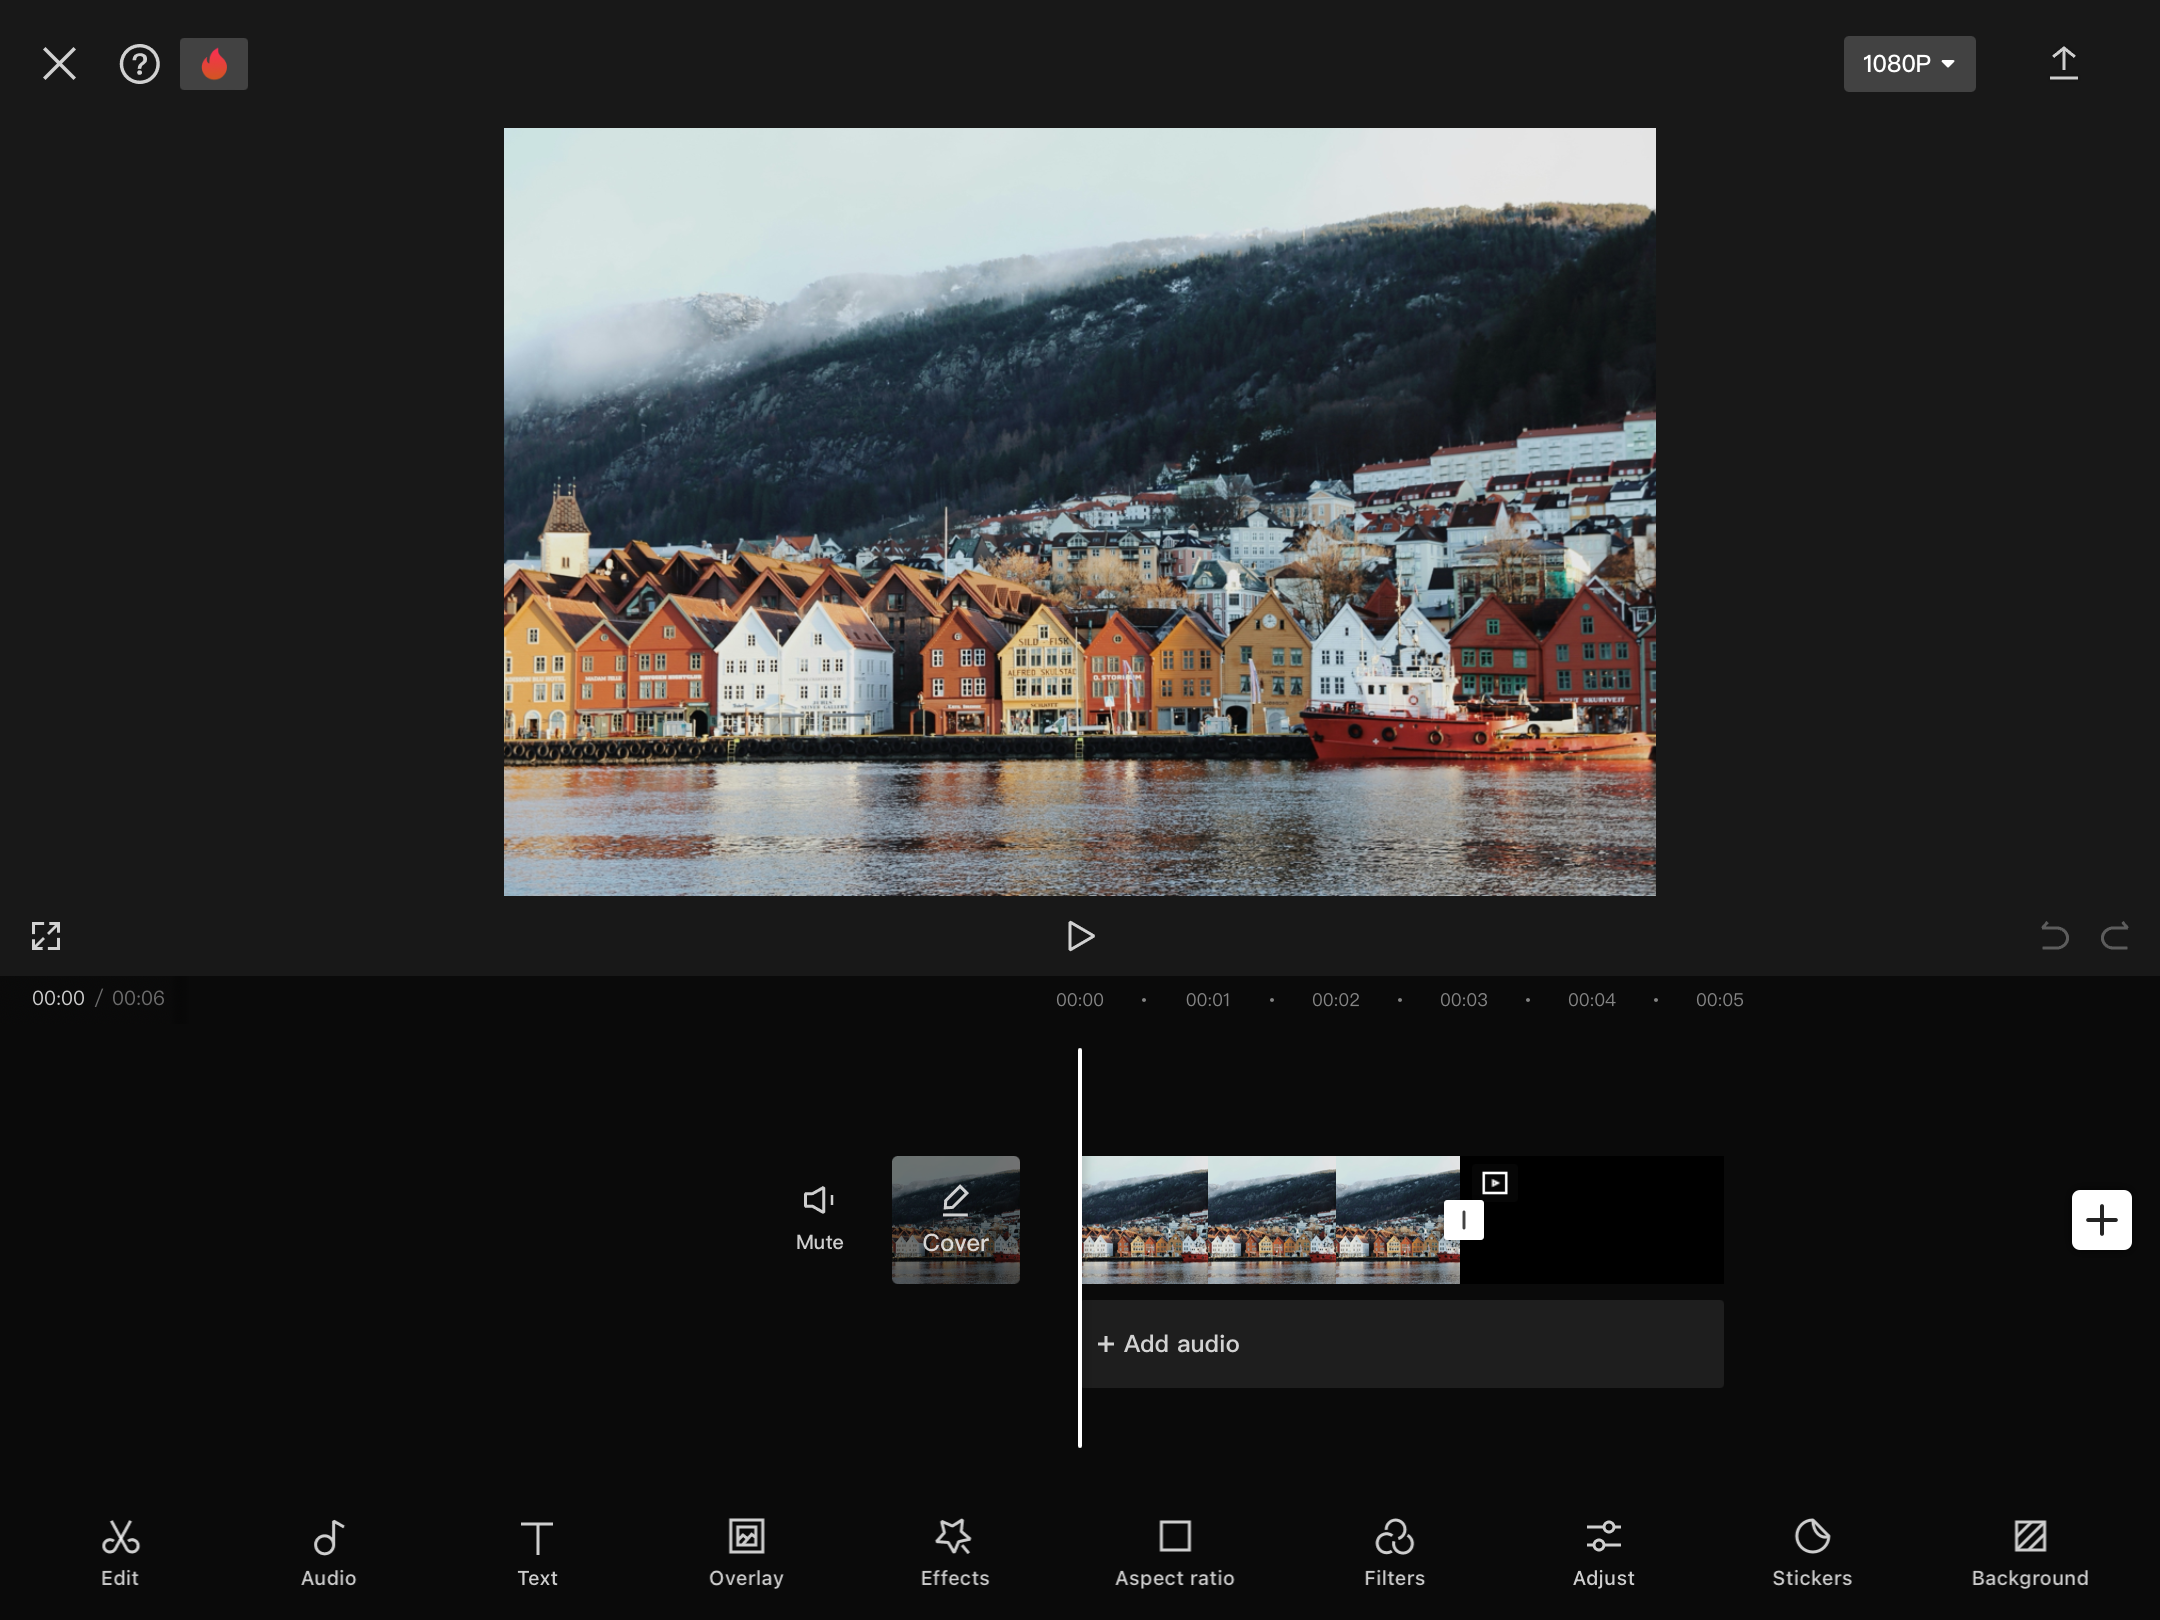The height and width of the screenshot is (1620, 2160).
Task: Open the Background tool
Action: (x=2029, y=1552)
